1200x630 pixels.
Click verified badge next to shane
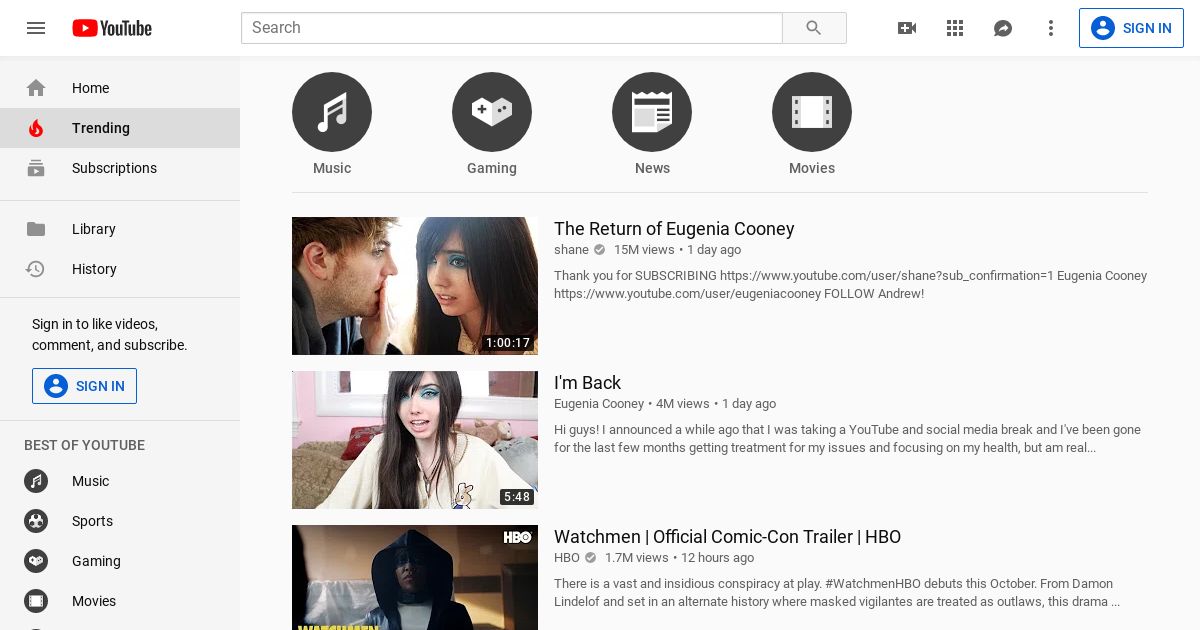pos(599,250)
